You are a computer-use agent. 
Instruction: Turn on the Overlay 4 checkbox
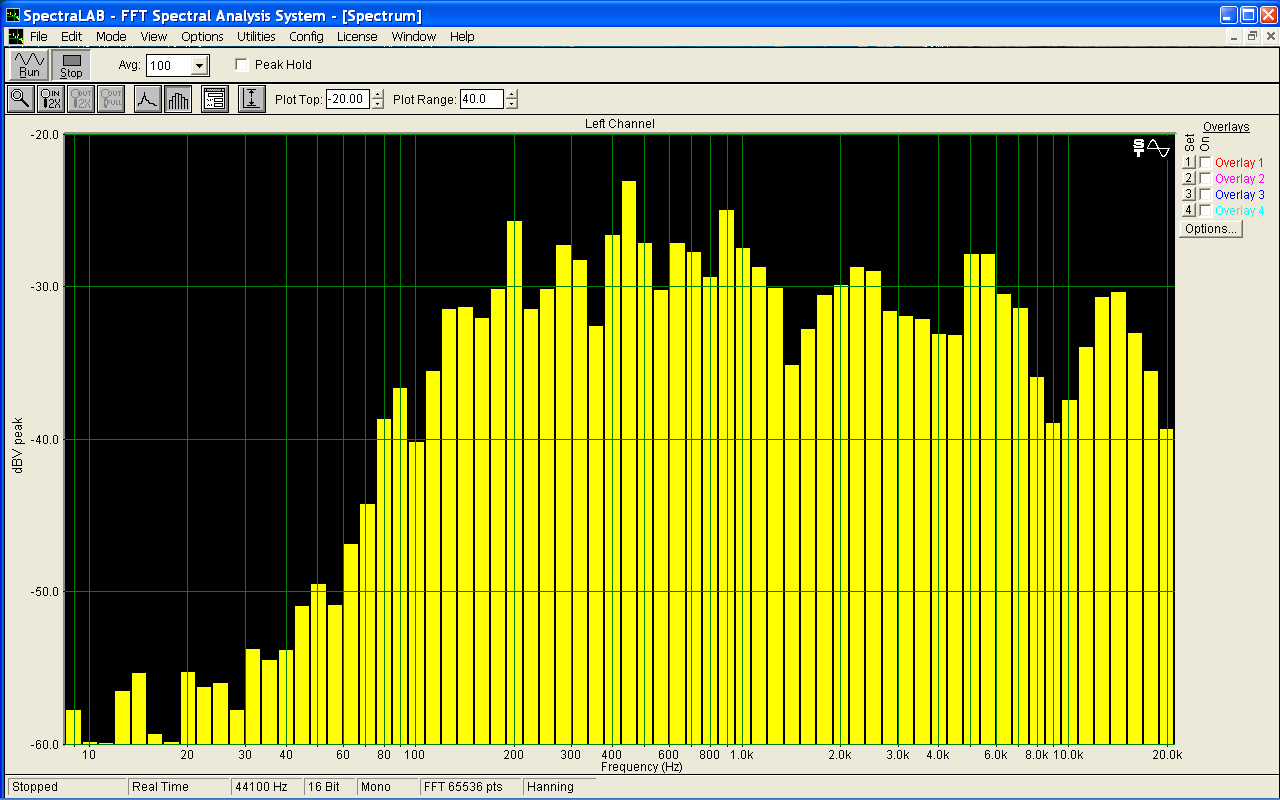[x=1206, y=210]
